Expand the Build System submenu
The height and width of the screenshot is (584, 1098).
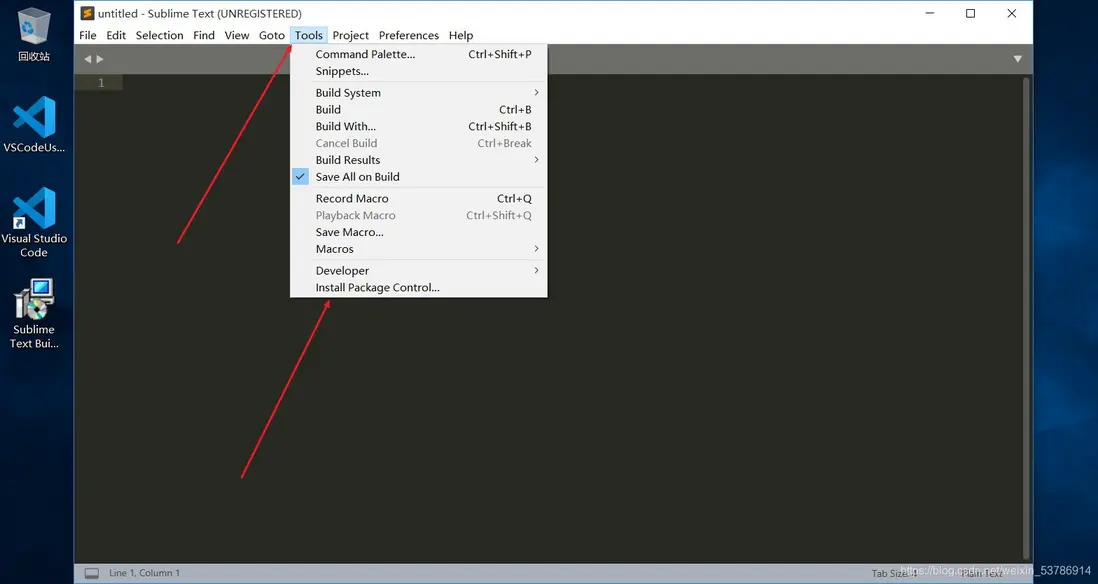point(419,92)
